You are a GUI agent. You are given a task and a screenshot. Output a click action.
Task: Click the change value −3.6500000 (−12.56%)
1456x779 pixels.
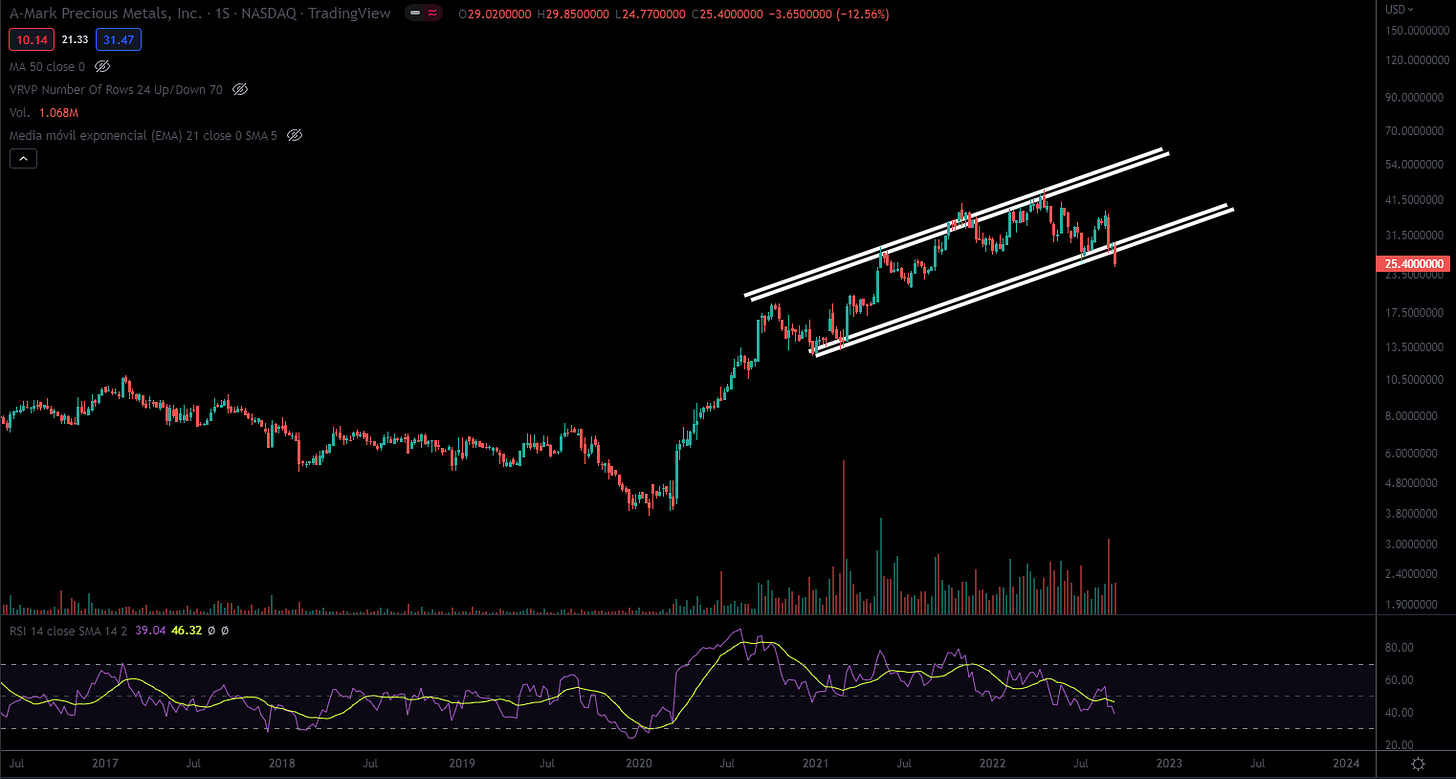tap(829, 14)
